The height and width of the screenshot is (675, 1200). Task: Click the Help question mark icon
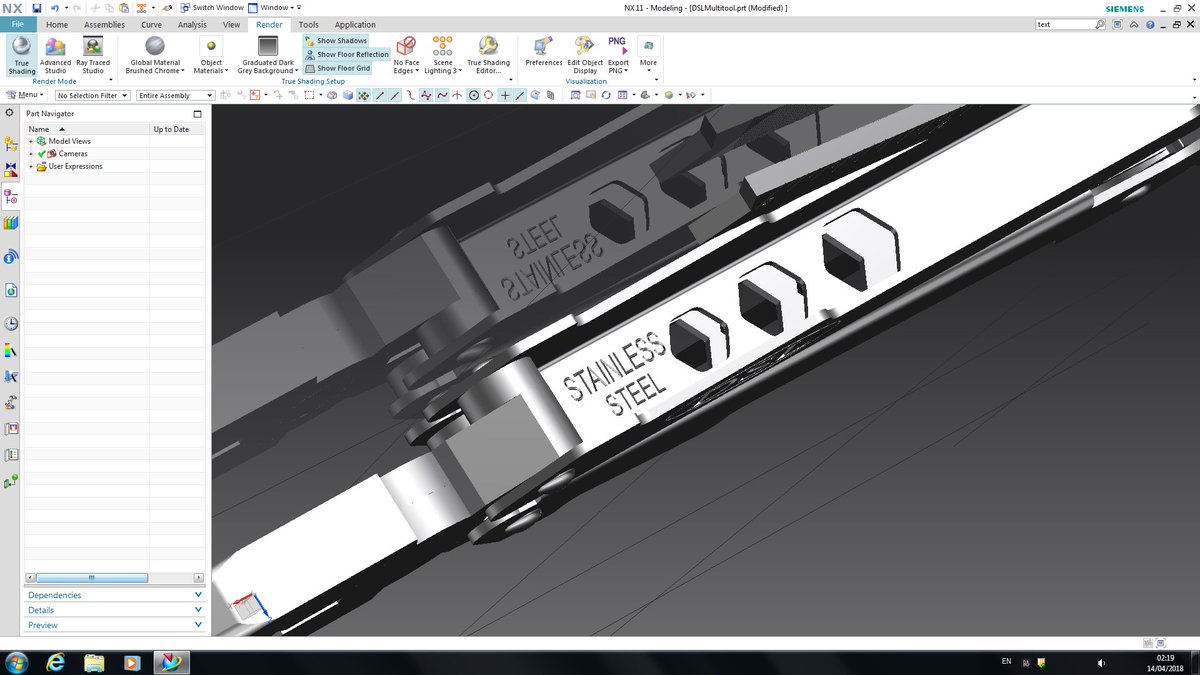[1150, 24]
